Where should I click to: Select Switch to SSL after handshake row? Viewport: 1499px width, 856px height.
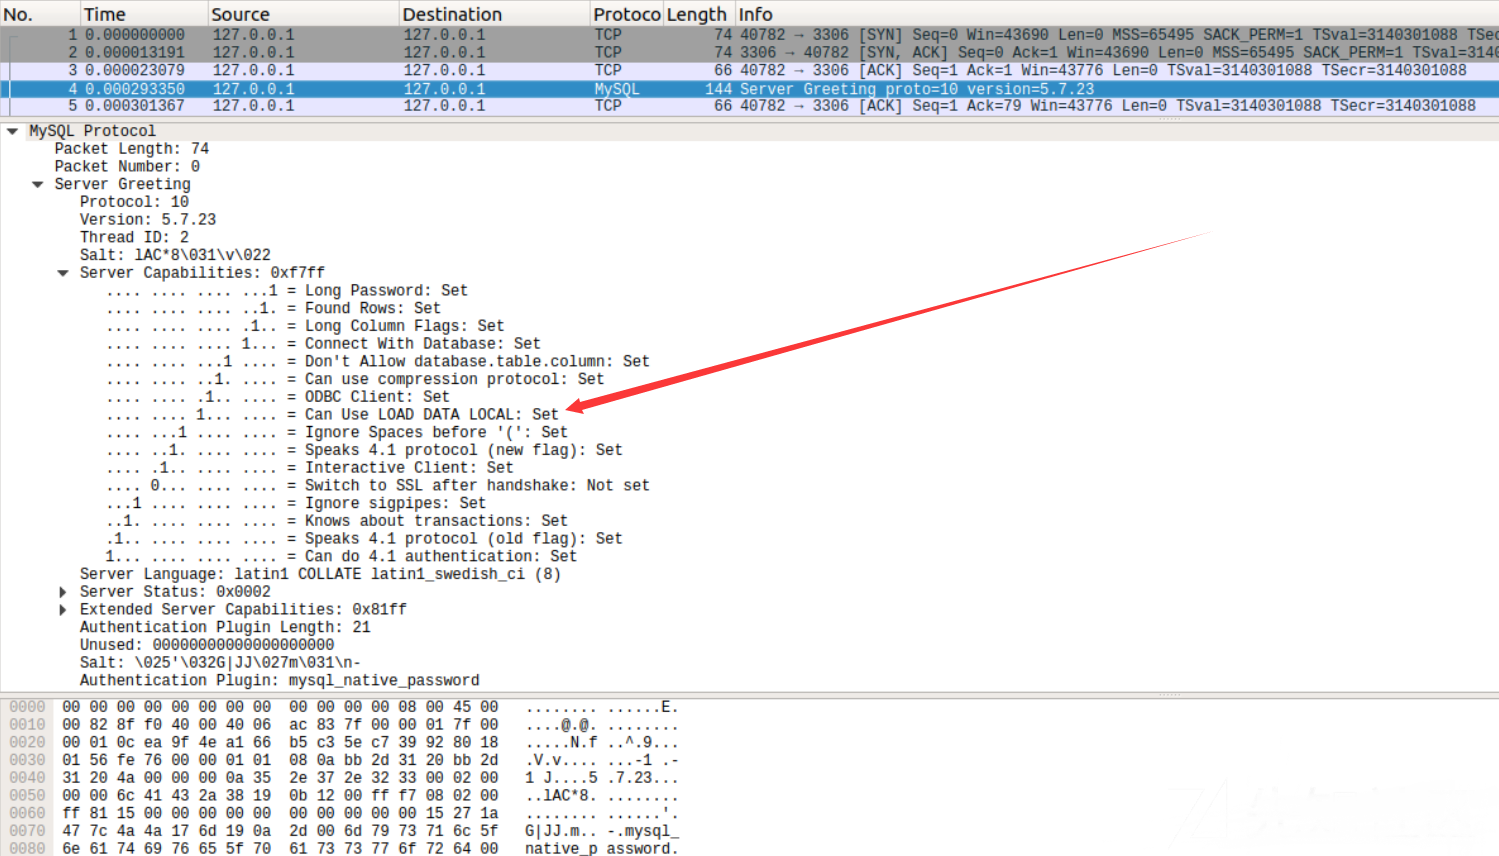pos(378,486)
